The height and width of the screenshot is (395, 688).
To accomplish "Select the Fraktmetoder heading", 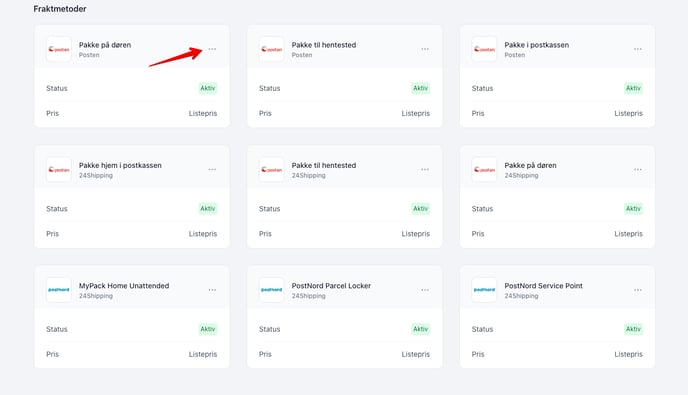I will tap(60, 9).
